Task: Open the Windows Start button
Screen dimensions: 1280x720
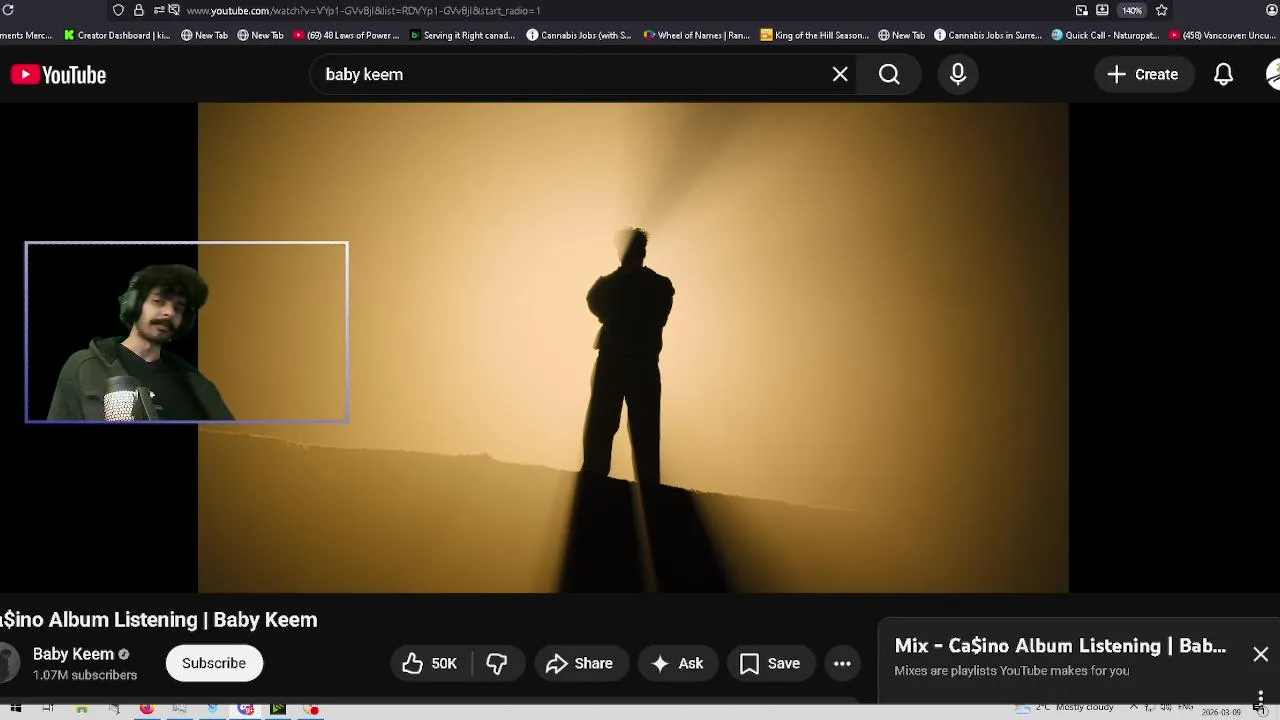Action: [x=15, y=709]
